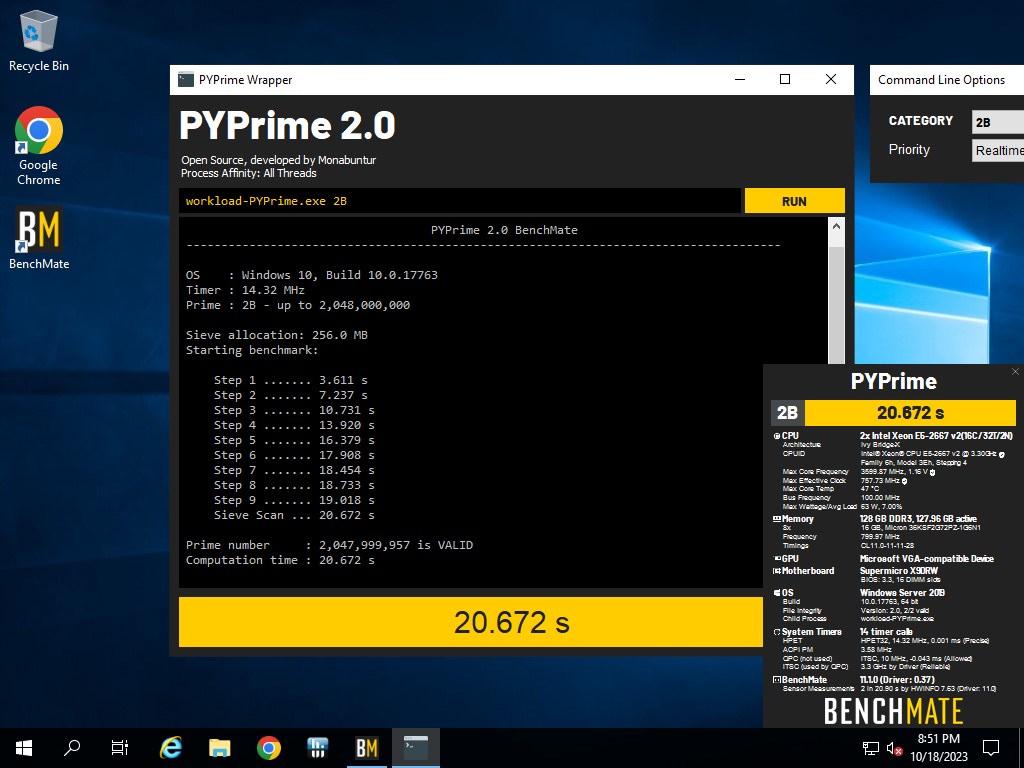The width and height of the screenshot is (1024, 768).
Task: Click the Command Line Options window title
Action: pos(941,80)
